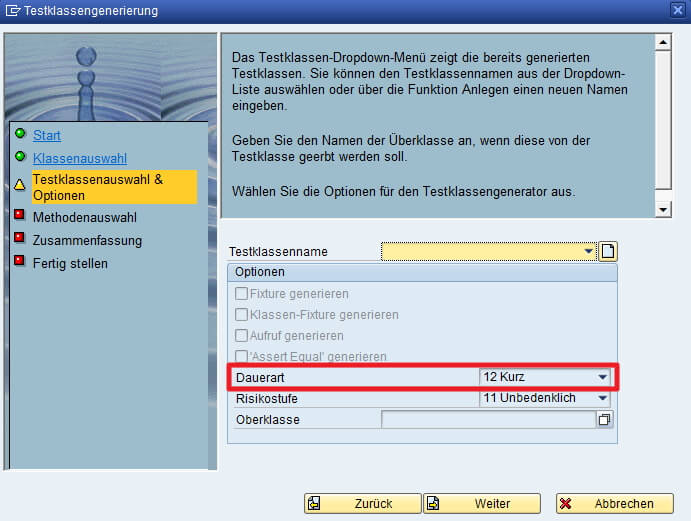Check the Aufruf generieren option
Viewport: 691px width, 521px height.
point(241,336)
